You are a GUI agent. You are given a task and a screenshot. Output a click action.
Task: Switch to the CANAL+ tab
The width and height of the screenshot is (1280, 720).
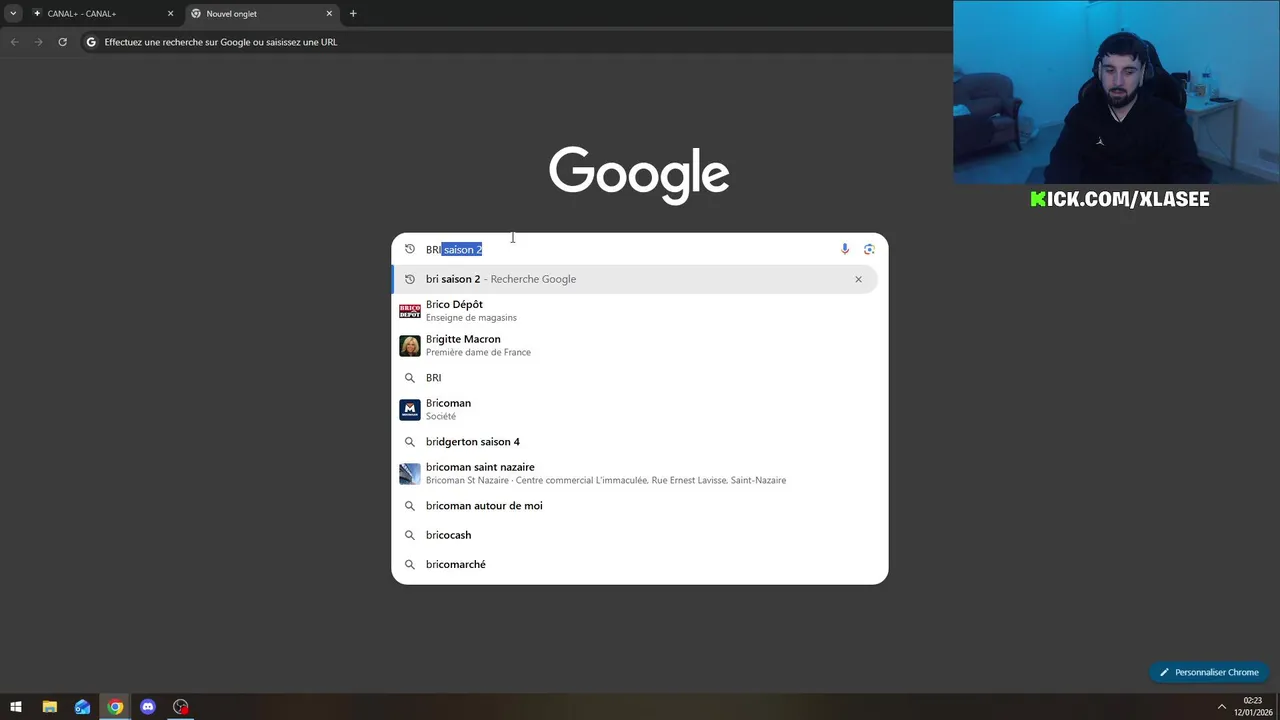tap(103, 14)
